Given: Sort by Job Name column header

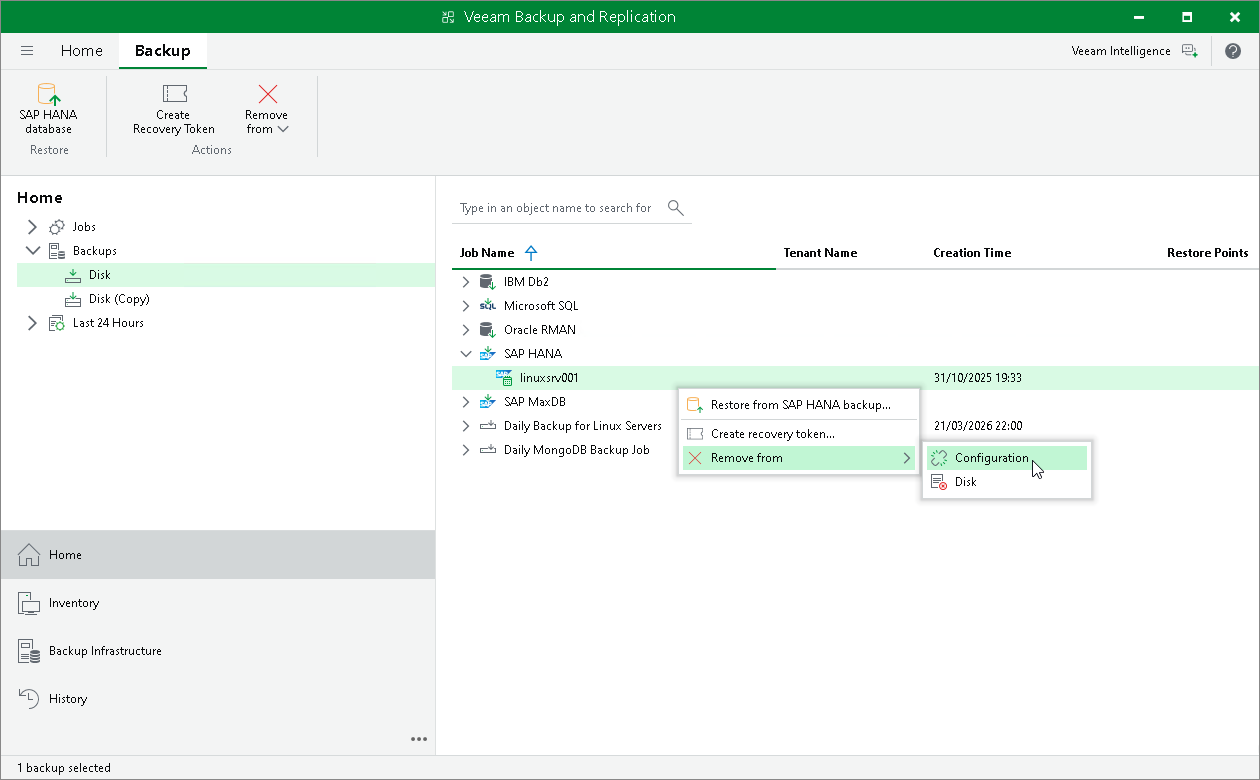Looking at the screenshot, I should pos(487,253).
